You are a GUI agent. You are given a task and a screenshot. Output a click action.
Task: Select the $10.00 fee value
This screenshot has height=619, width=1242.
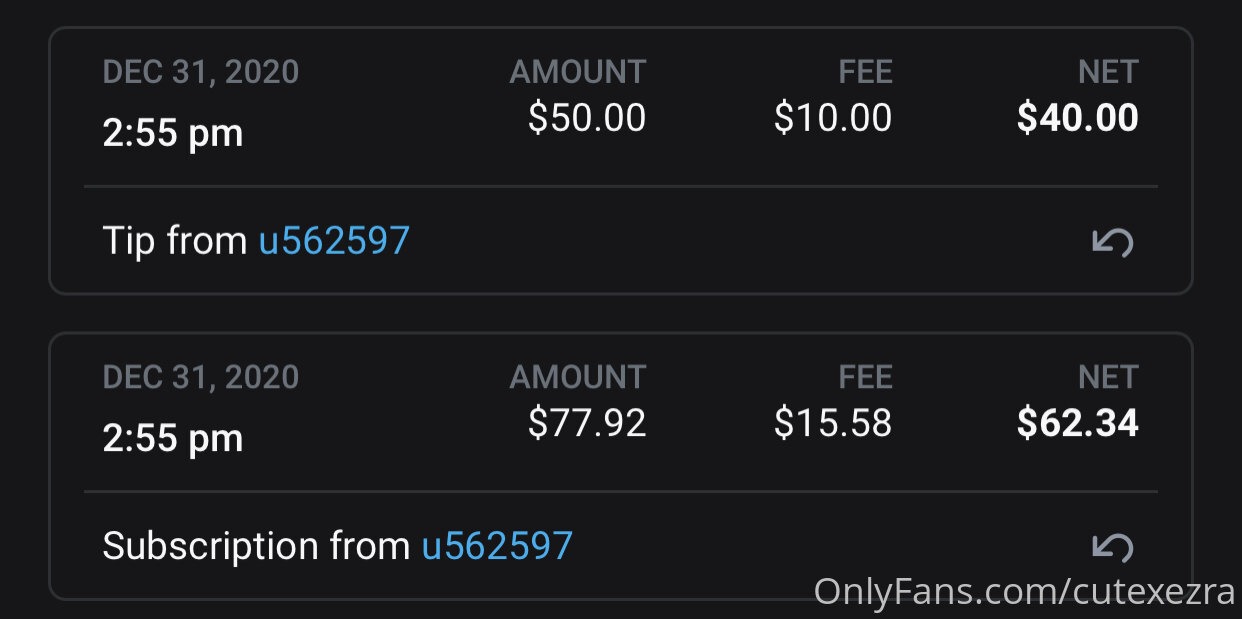point(833,118)
